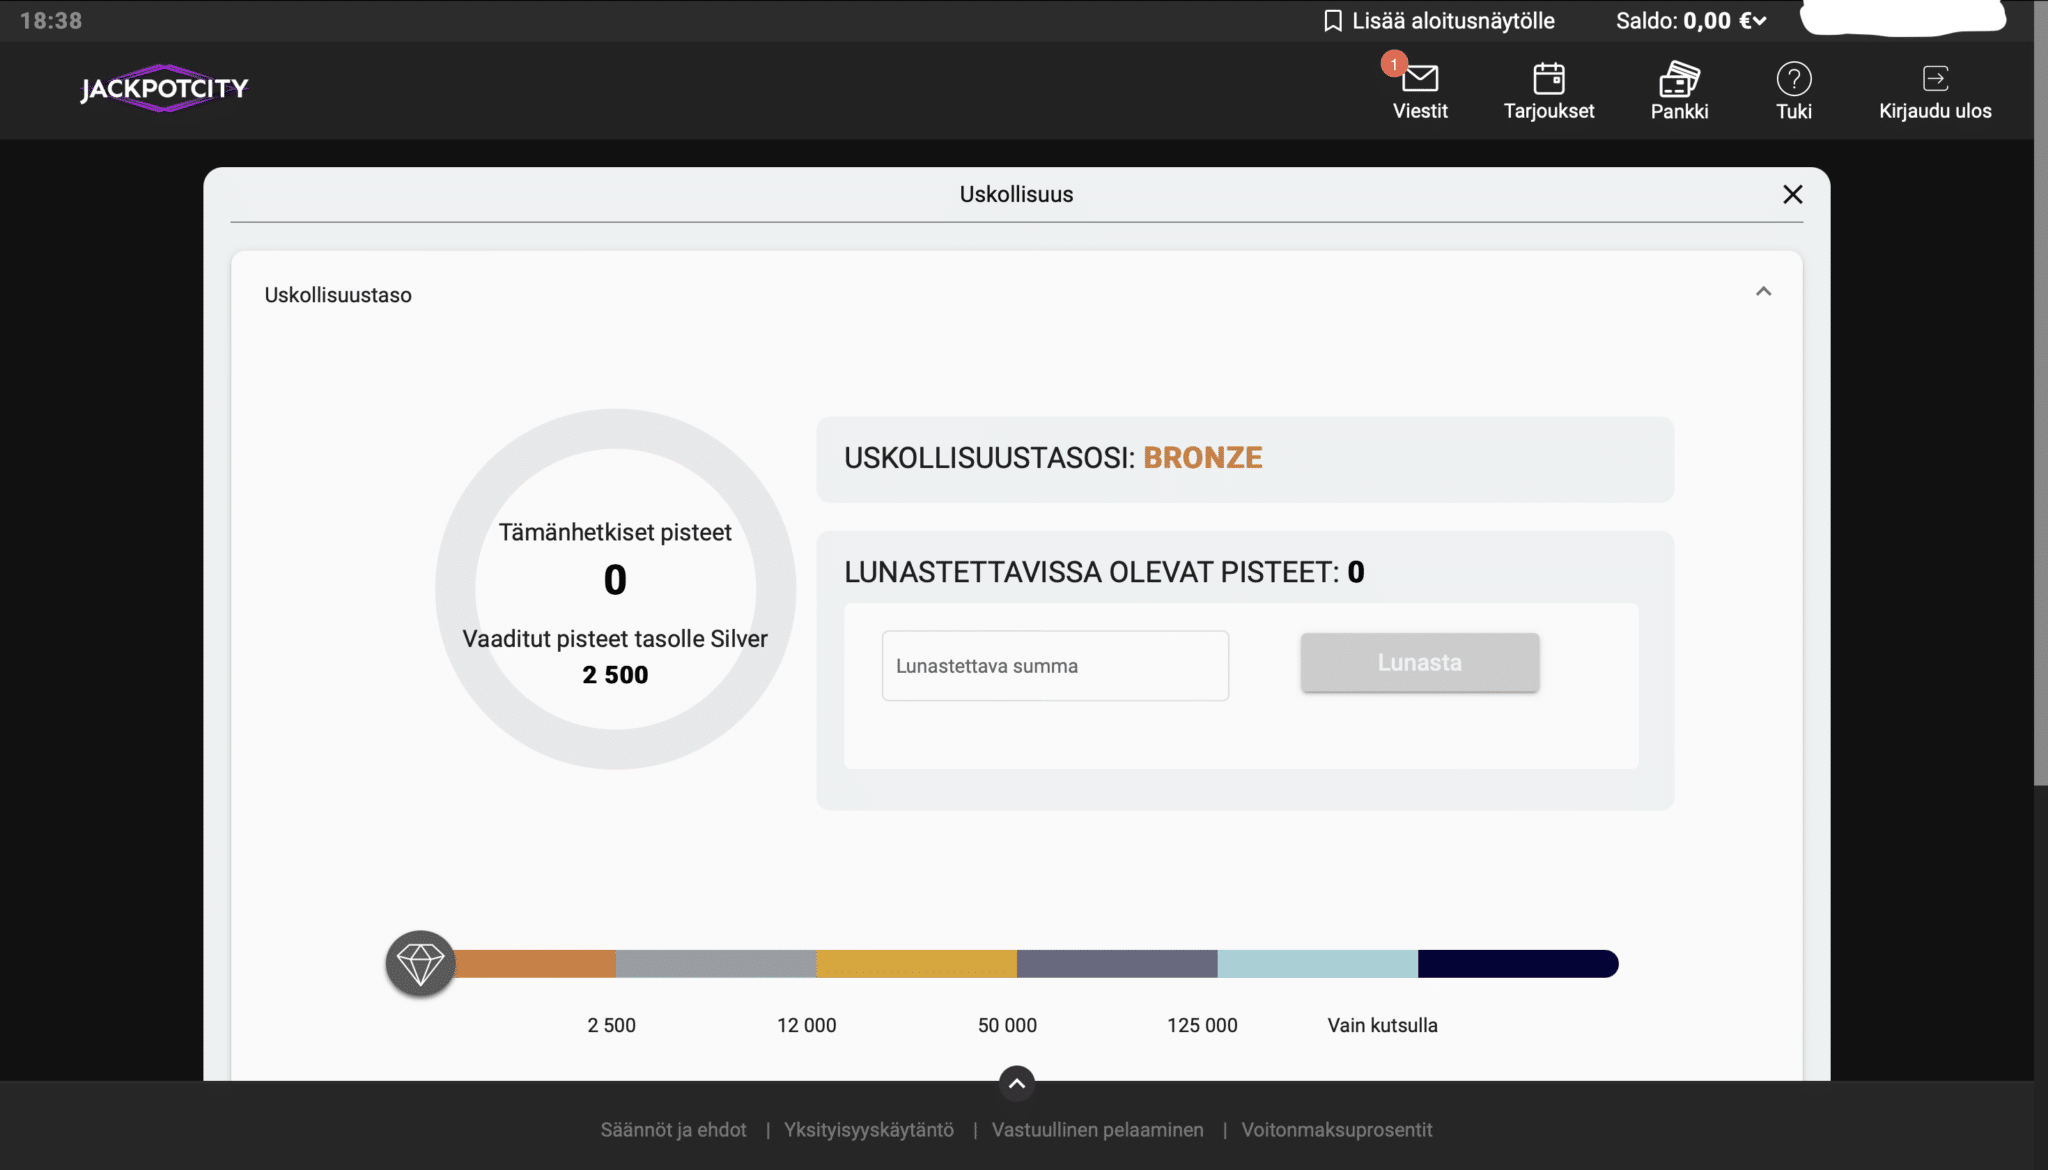Open Säännöt ja ehdot link
Viewport: 2048px width, 1170px height.
pos(673,1130)
